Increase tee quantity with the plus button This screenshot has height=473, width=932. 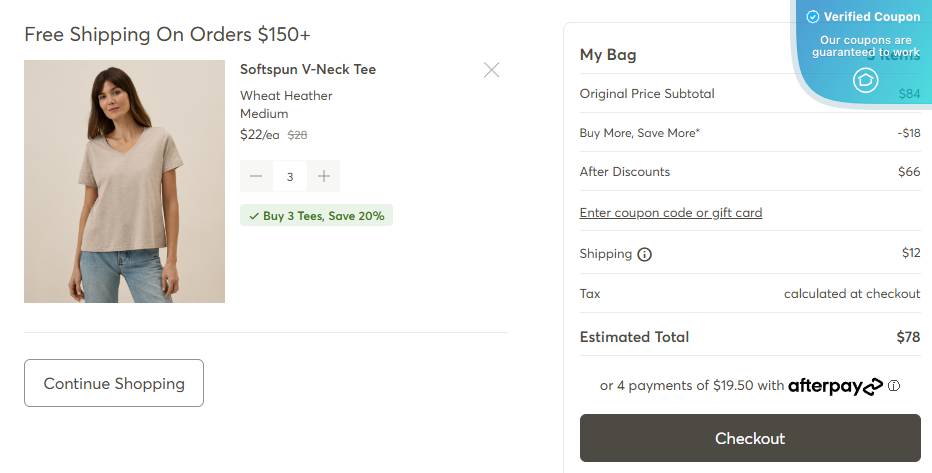click(x=324, y=176)
